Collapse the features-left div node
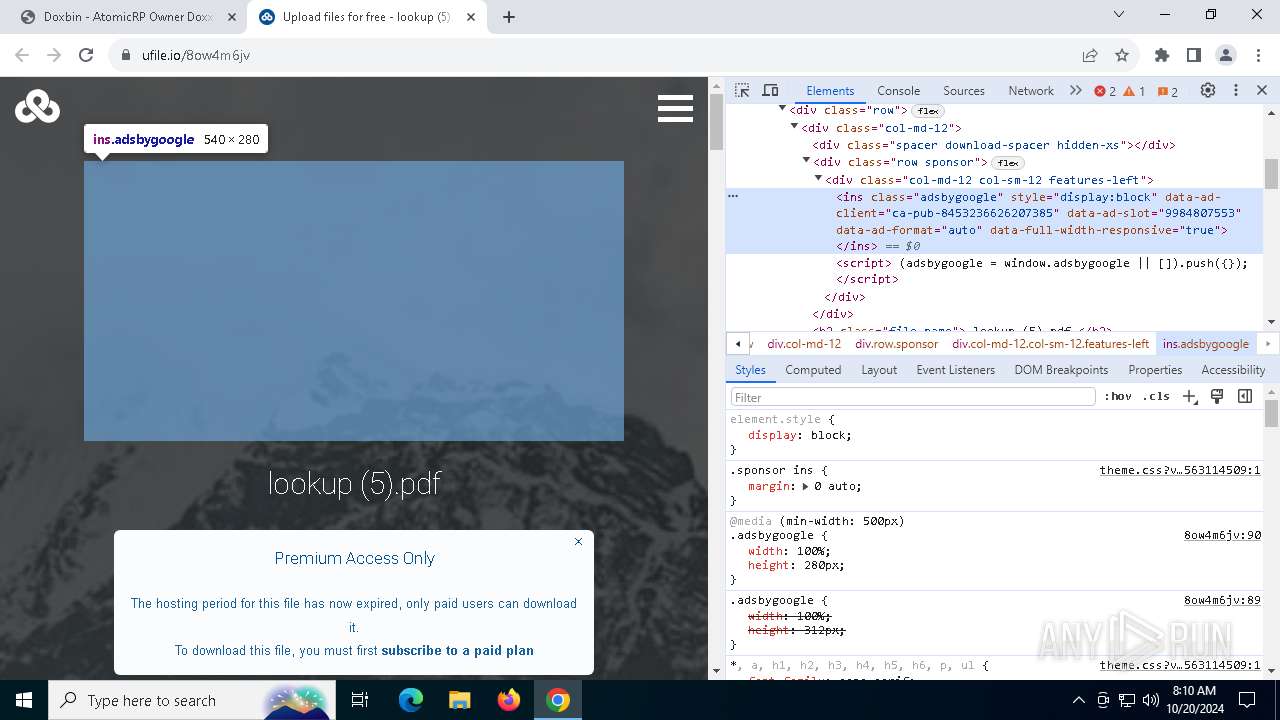This screenshot has width=1280, height=720. (x=819, y=180)
